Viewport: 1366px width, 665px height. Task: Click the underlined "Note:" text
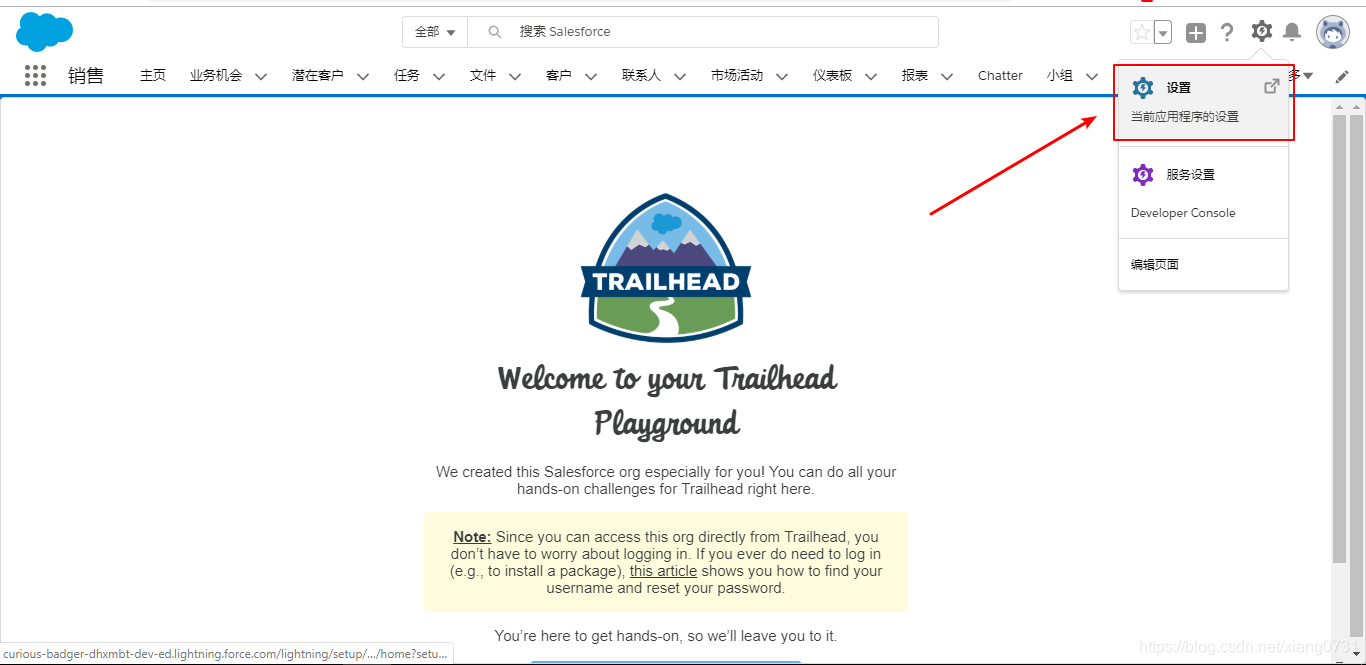click(x=472, y=537)
